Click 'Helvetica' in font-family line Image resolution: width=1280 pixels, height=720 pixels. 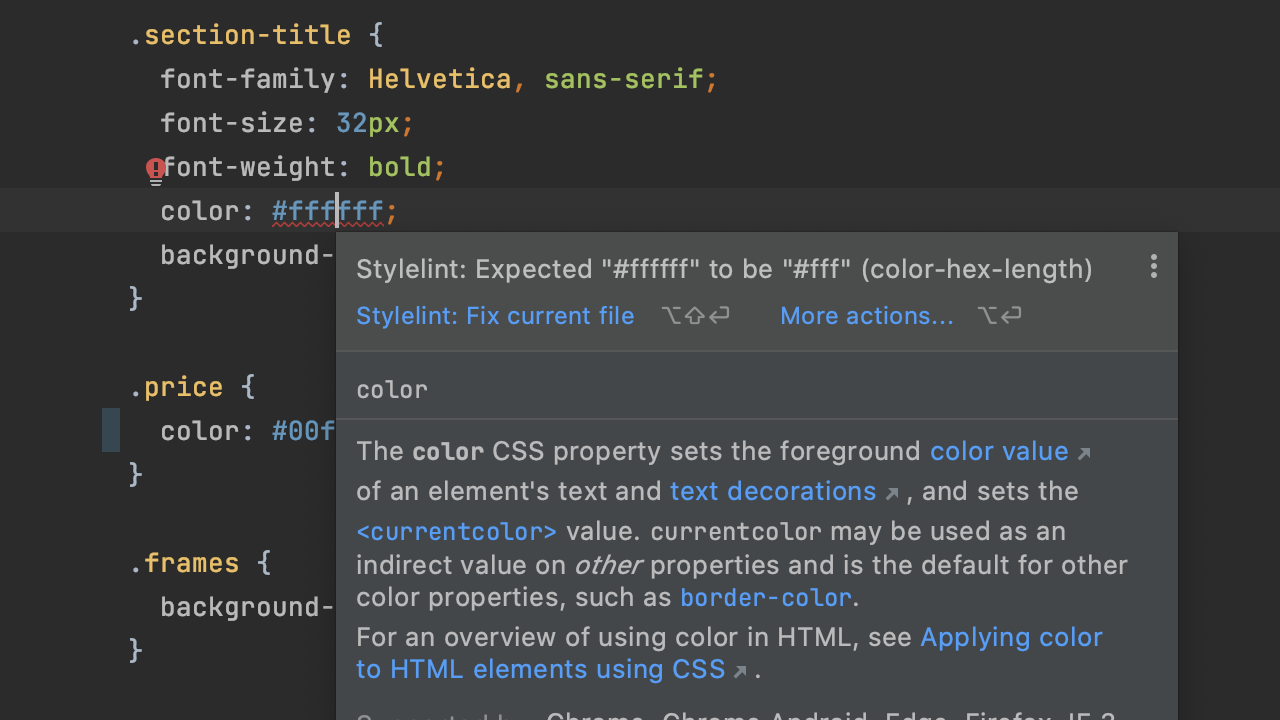point(440,79)
